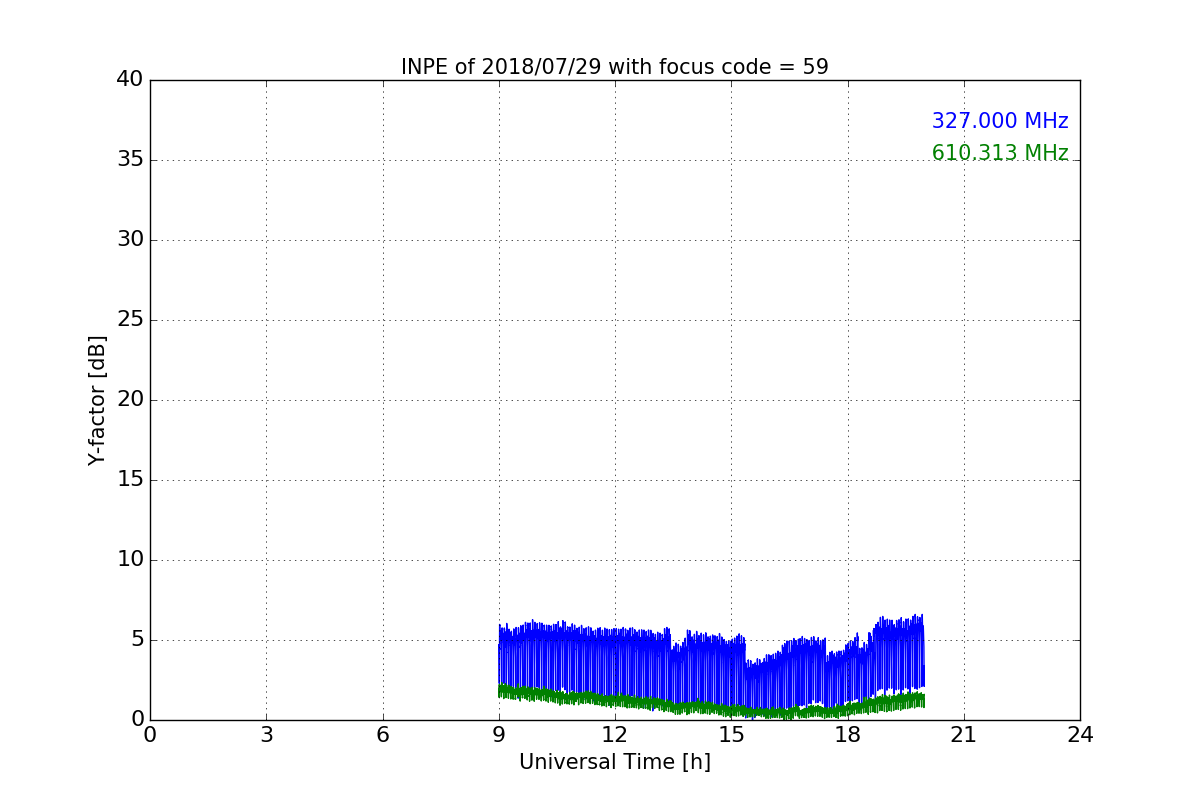Click the y-axis tick label '15'
The height and width of the screenshot is (800, 1200).
pos(130,480)
